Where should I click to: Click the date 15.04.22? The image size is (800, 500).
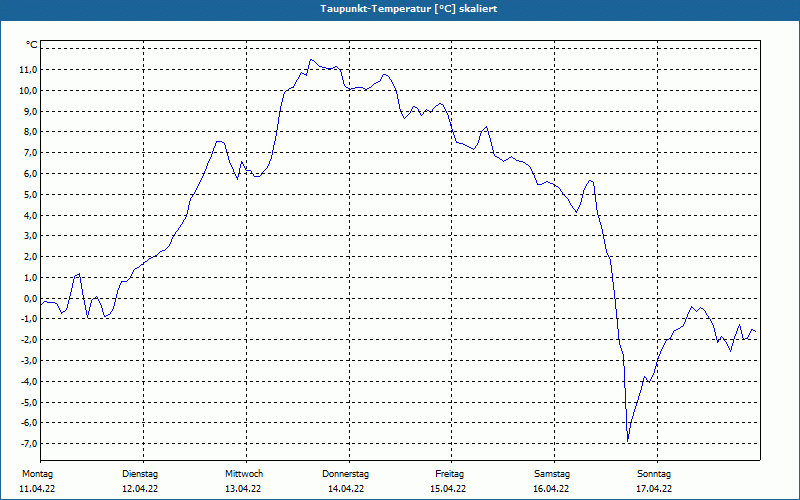(448, 489)
